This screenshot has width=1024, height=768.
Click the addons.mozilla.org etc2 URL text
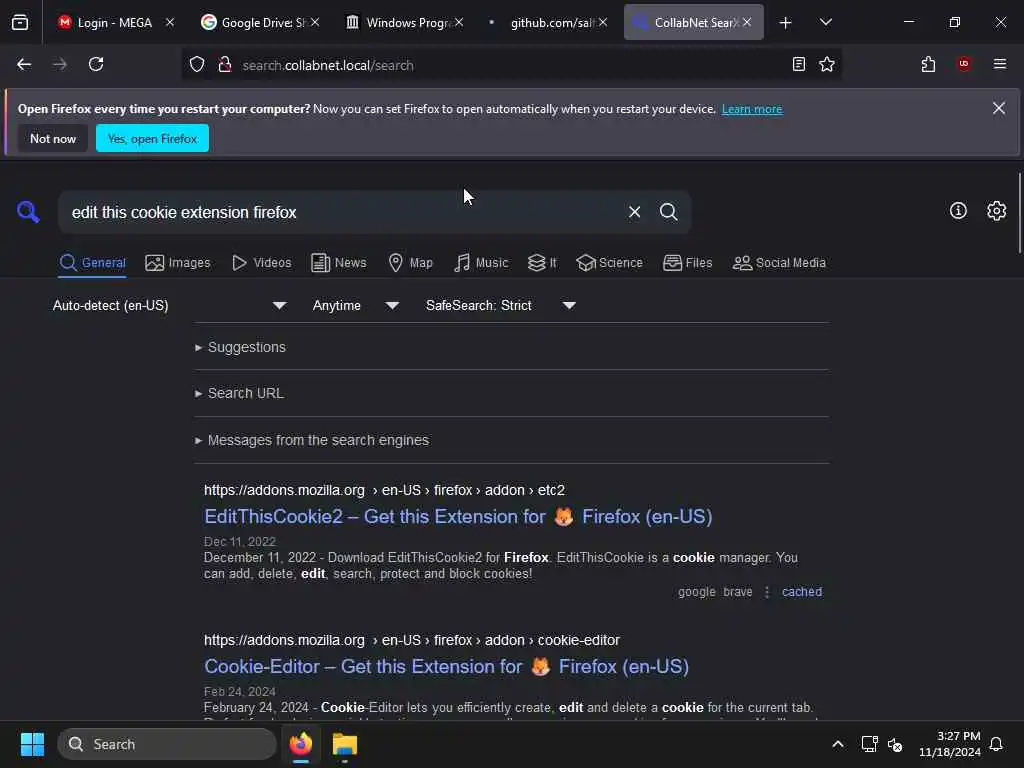384,490
